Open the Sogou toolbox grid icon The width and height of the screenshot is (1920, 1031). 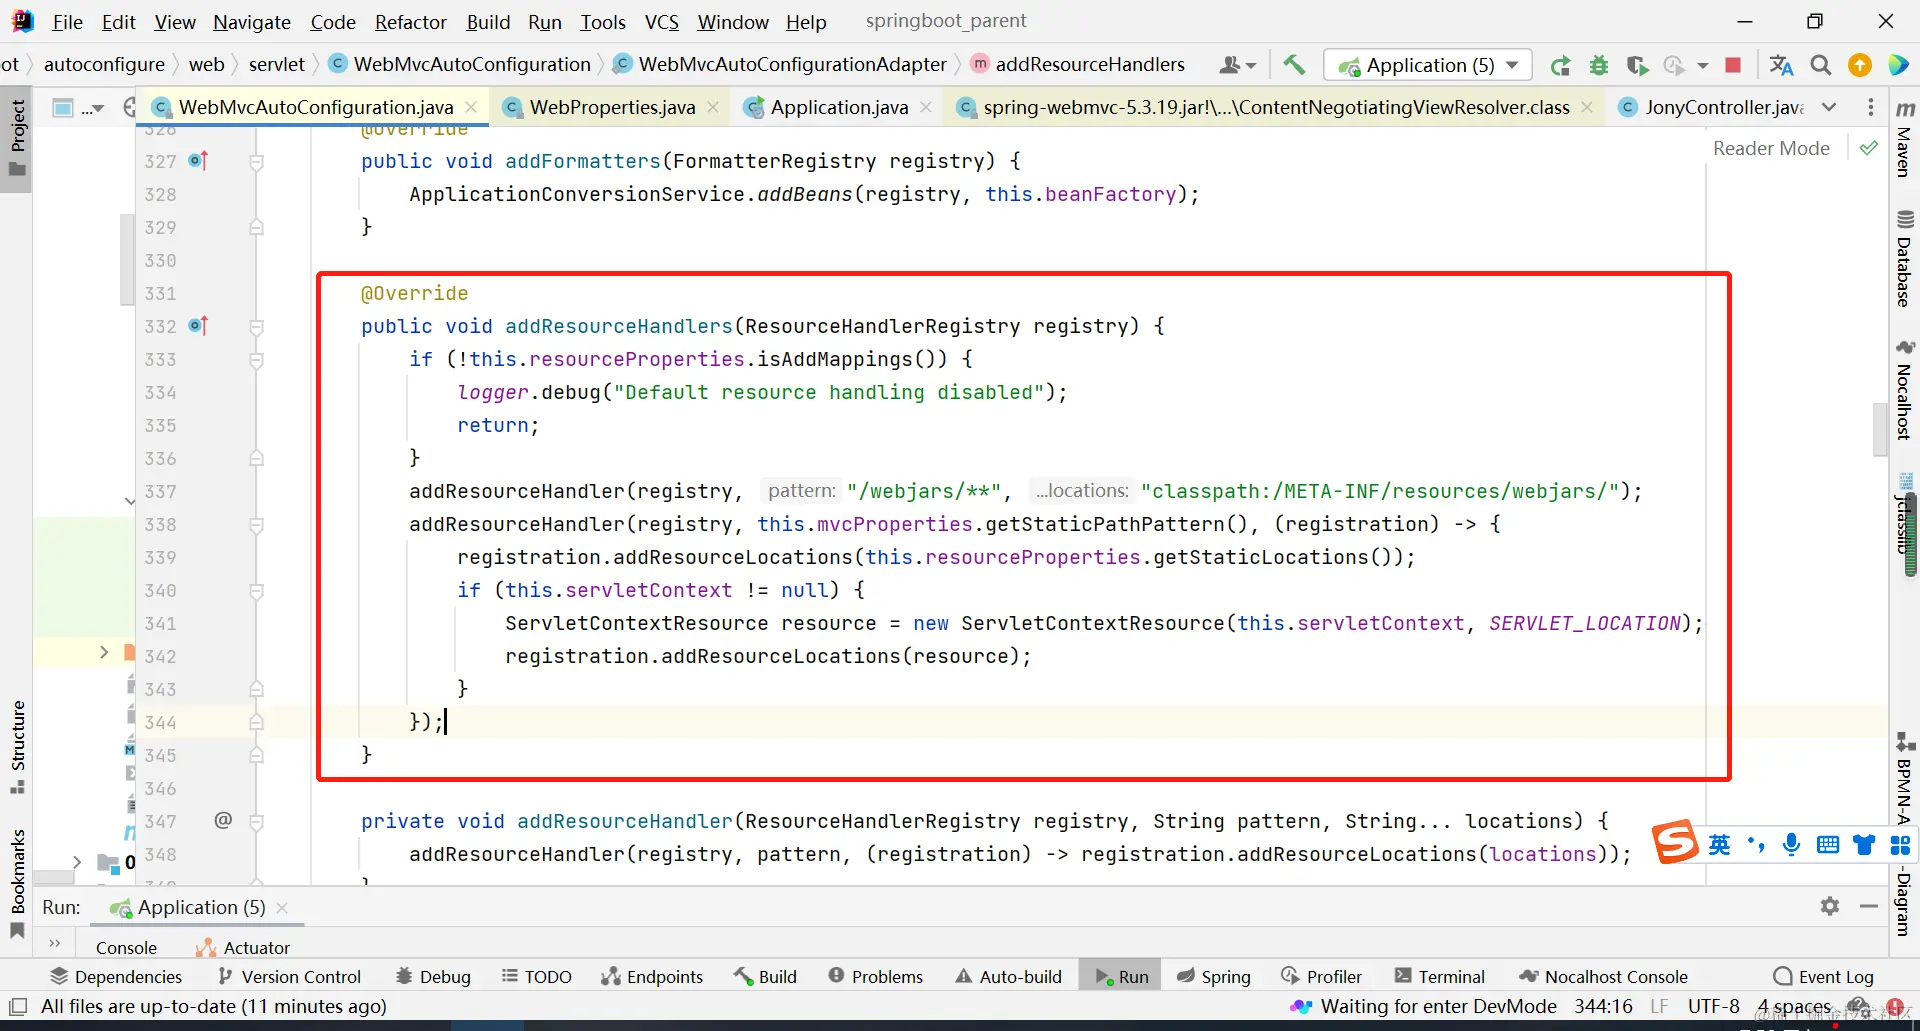[x=1900, y=845]
